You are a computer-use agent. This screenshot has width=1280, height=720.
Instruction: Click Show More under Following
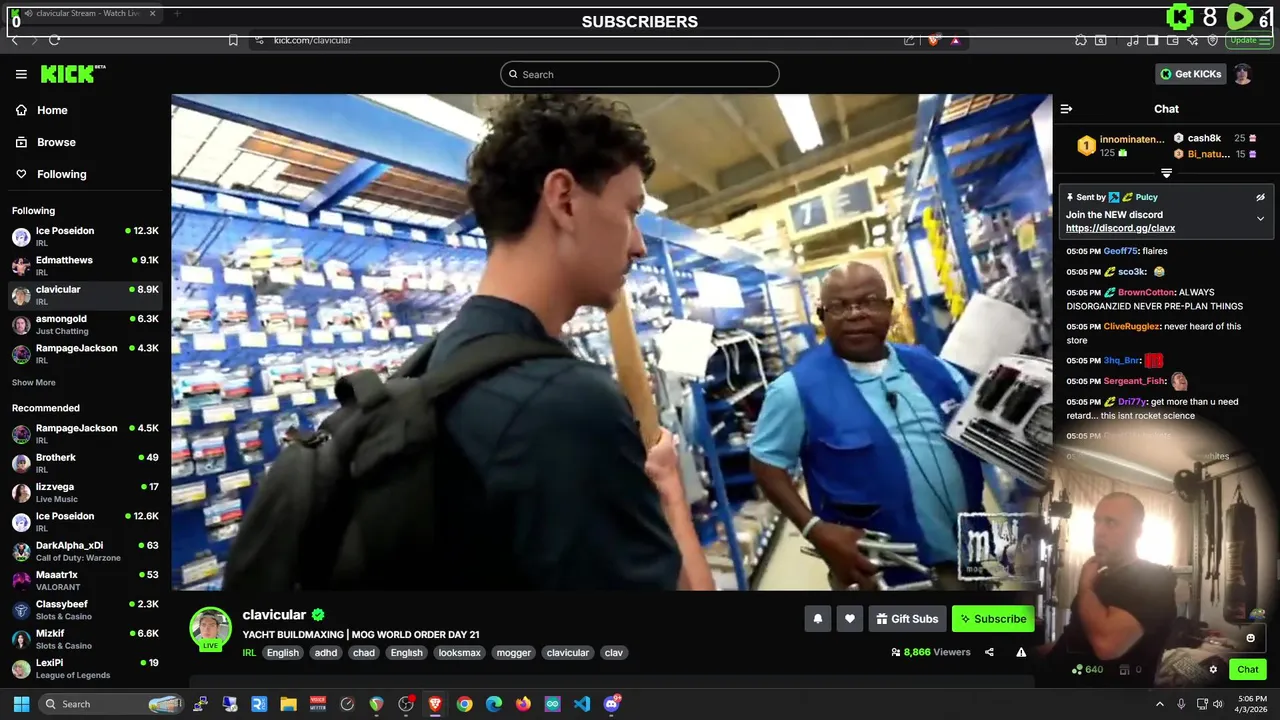34,382
